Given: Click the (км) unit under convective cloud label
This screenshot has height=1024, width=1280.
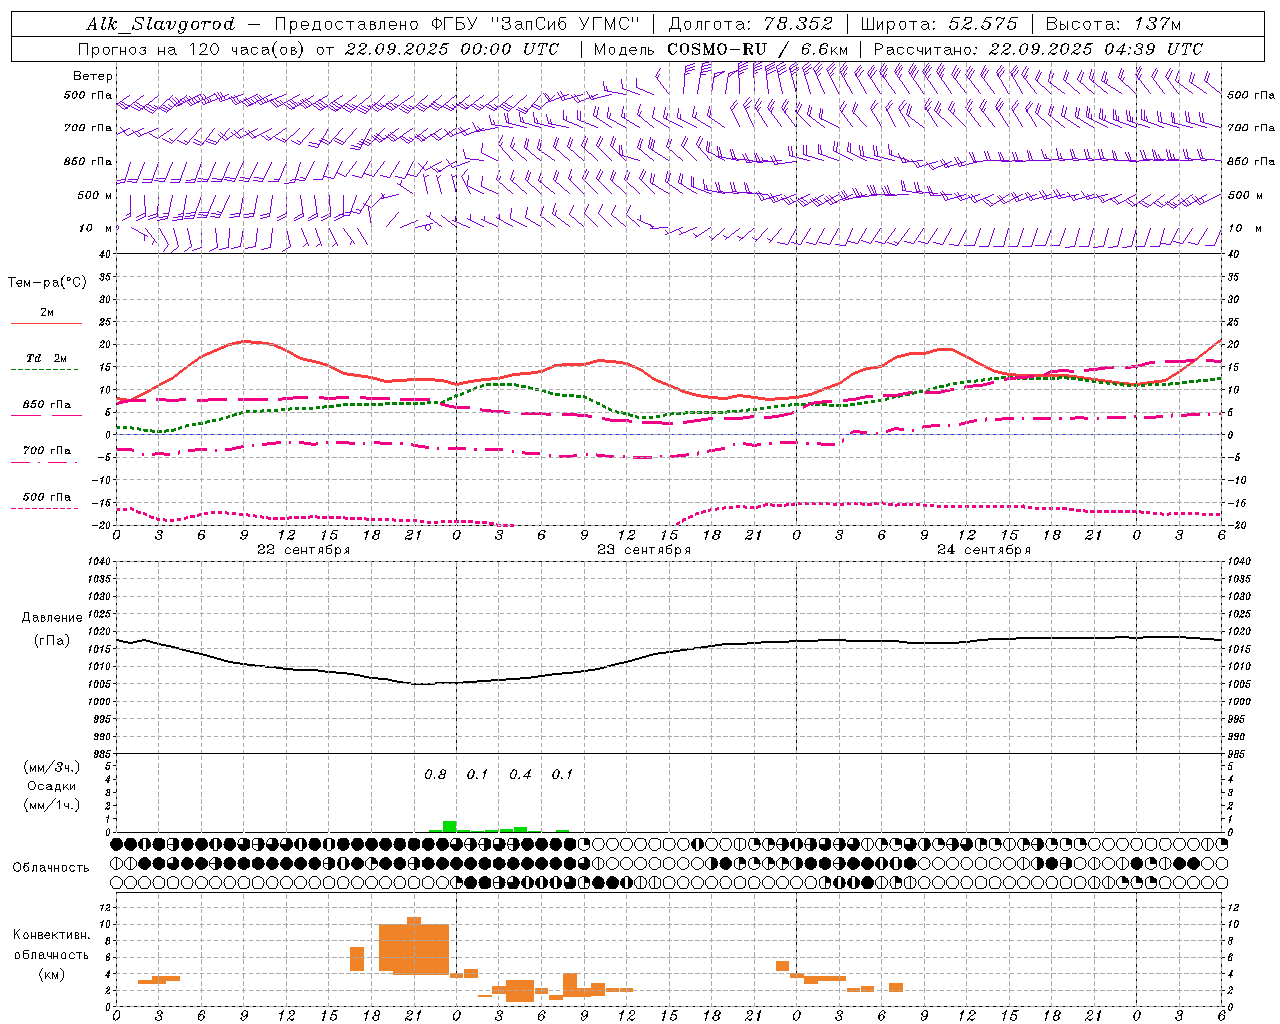Looking at the screenshot, I should coord(51,974).
